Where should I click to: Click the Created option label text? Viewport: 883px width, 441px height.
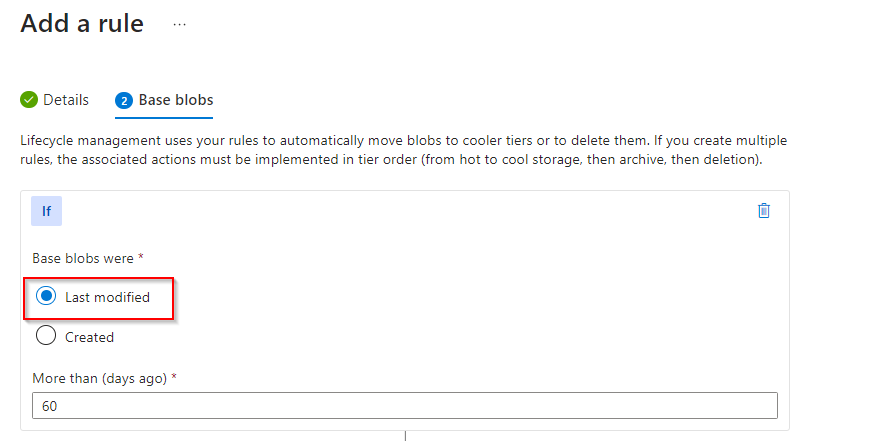click(89, 337)
